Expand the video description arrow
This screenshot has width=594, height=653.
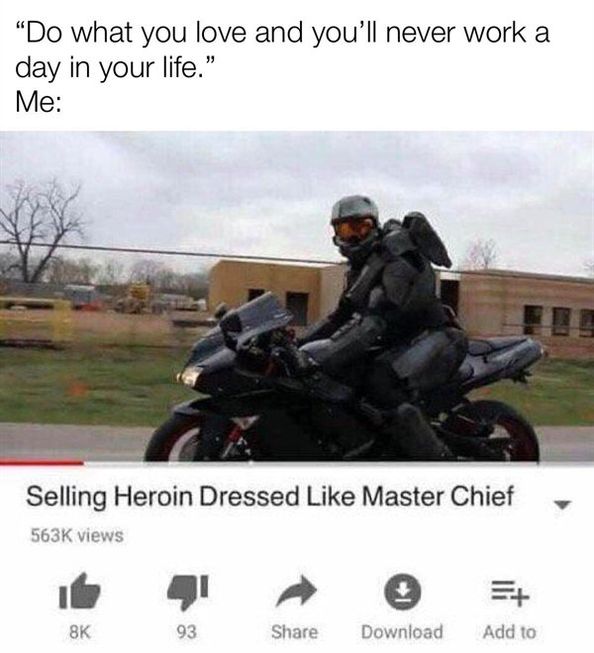[x=562, y=505]
